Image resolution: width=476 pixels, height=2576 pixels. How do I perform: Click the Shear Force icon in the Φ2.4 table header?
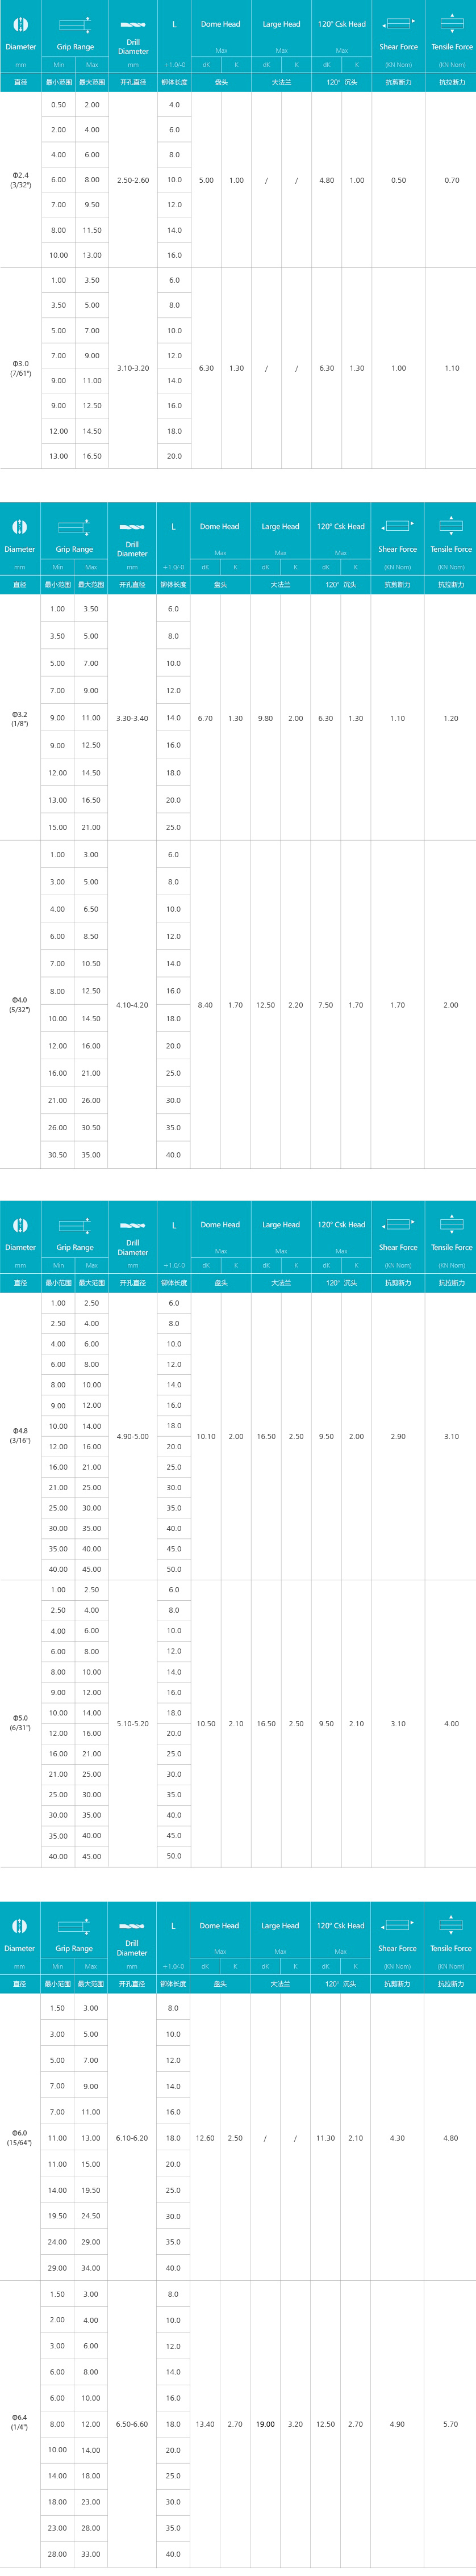[x=398, y=24]
